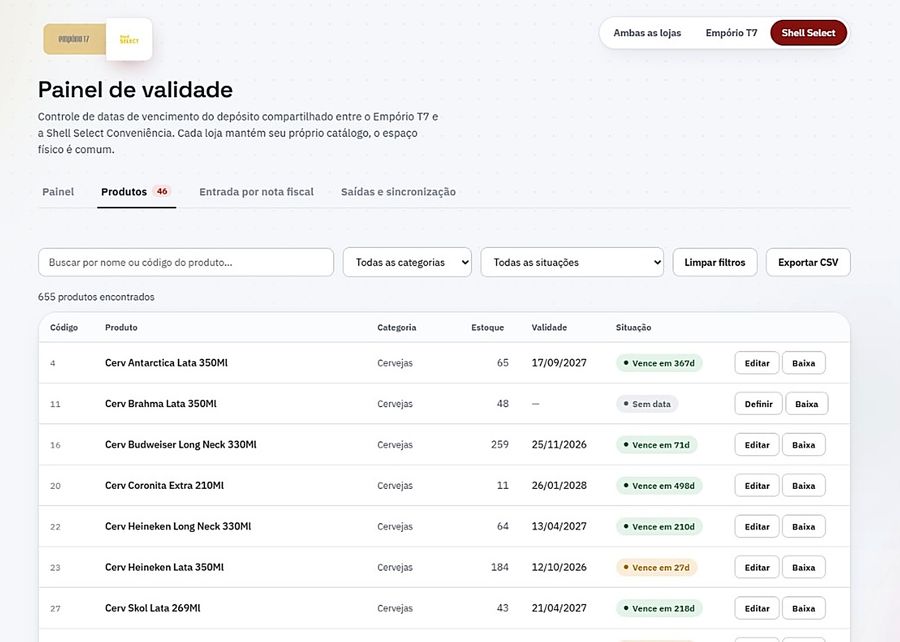
Task: Click Definir for Cerv Brahma Lata 350Ml
Action: click(x=758, y=404)
